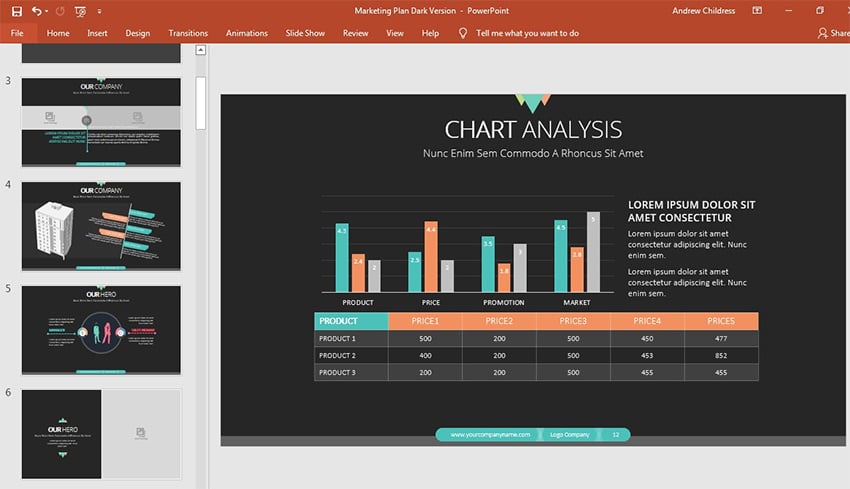
Task: Click the Andrew Childress account name
Action: 704,11
